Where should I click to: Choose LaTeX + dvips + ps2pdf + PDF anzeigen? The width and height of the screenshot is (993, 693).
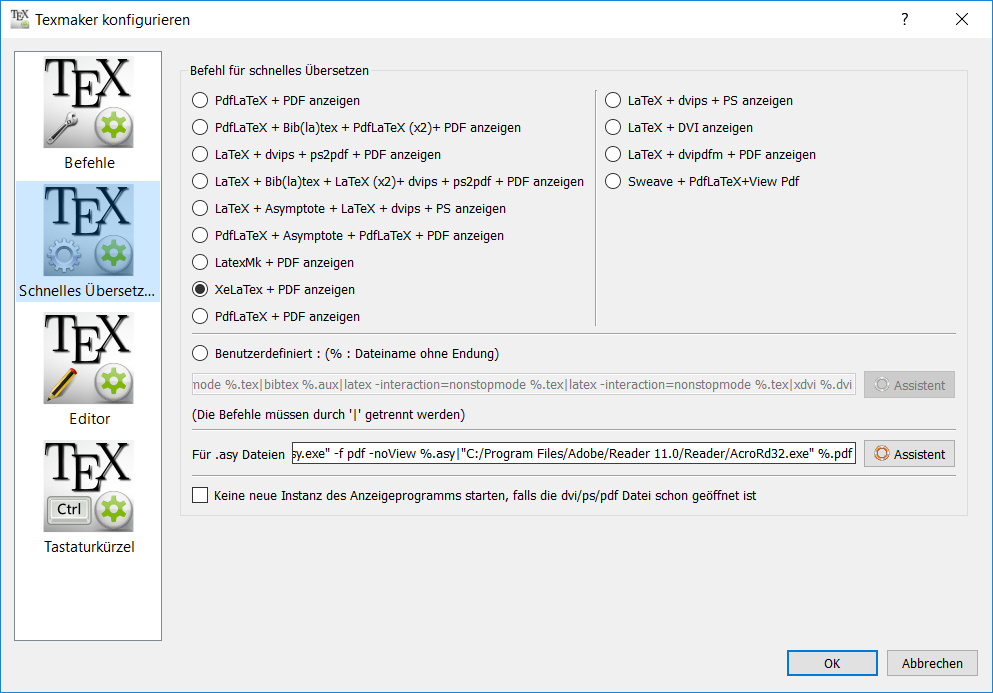(x=200, y=154)
